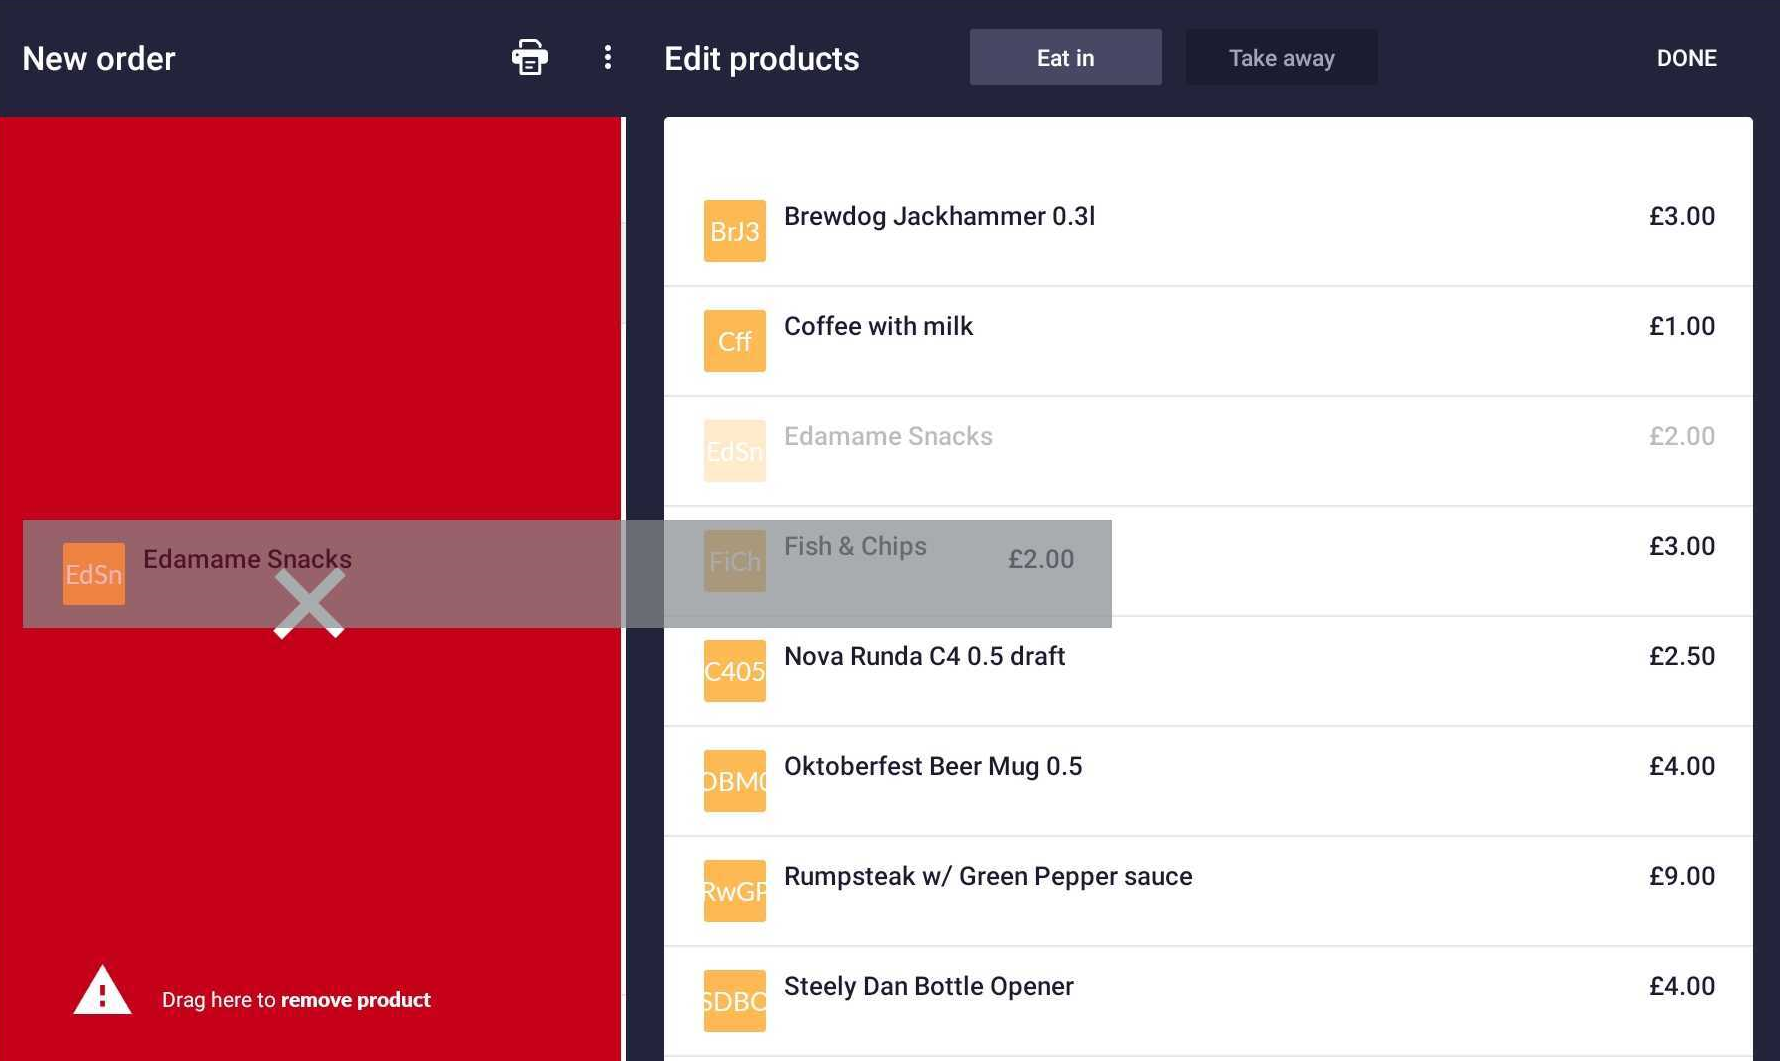Click the £2.50 price of Nova Runda

pos(1681,656)
